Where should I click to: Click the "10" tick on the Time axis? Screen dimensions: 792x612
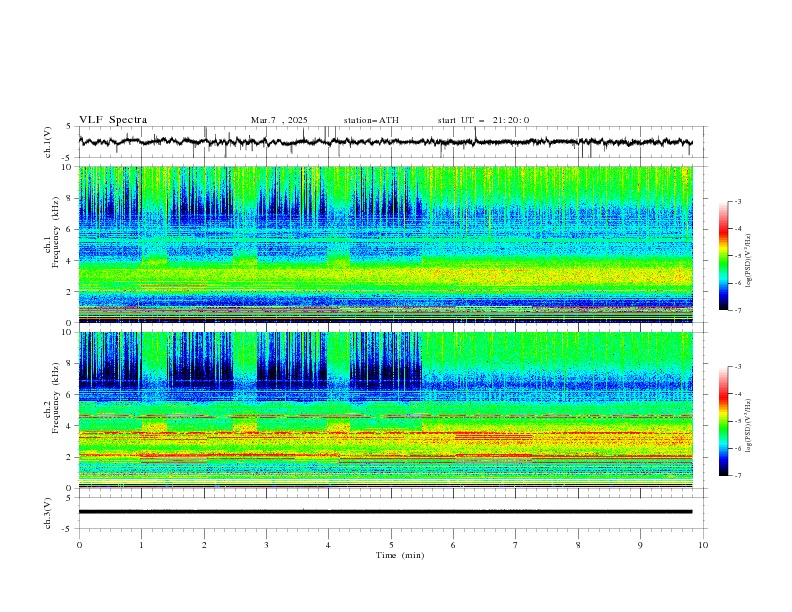click(703, 545)
